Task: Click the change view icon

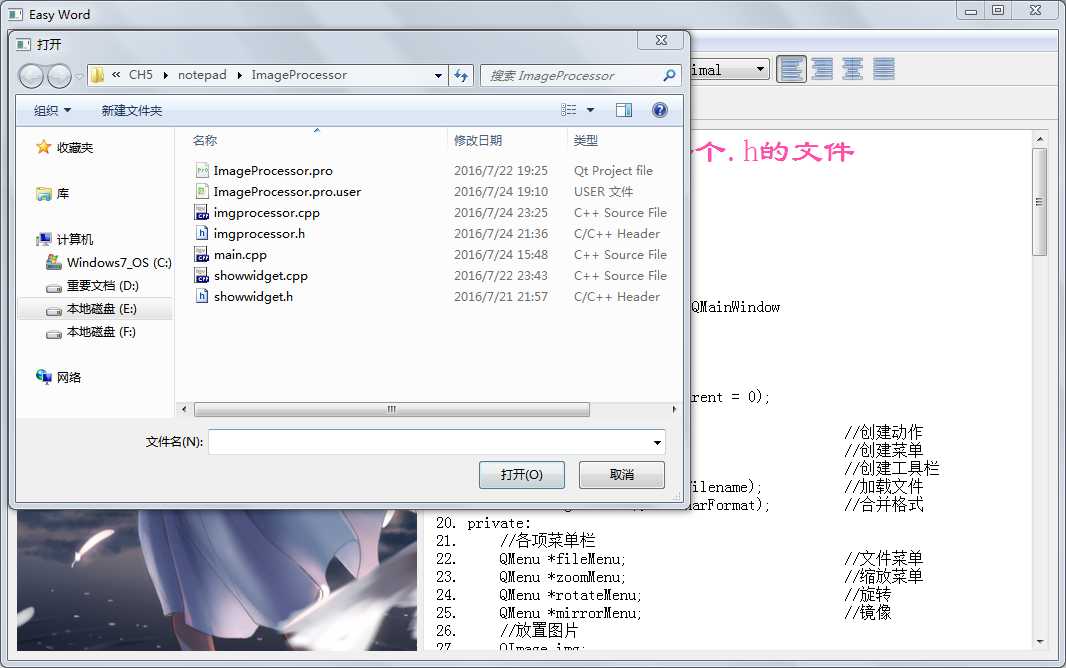Action: 569,110
